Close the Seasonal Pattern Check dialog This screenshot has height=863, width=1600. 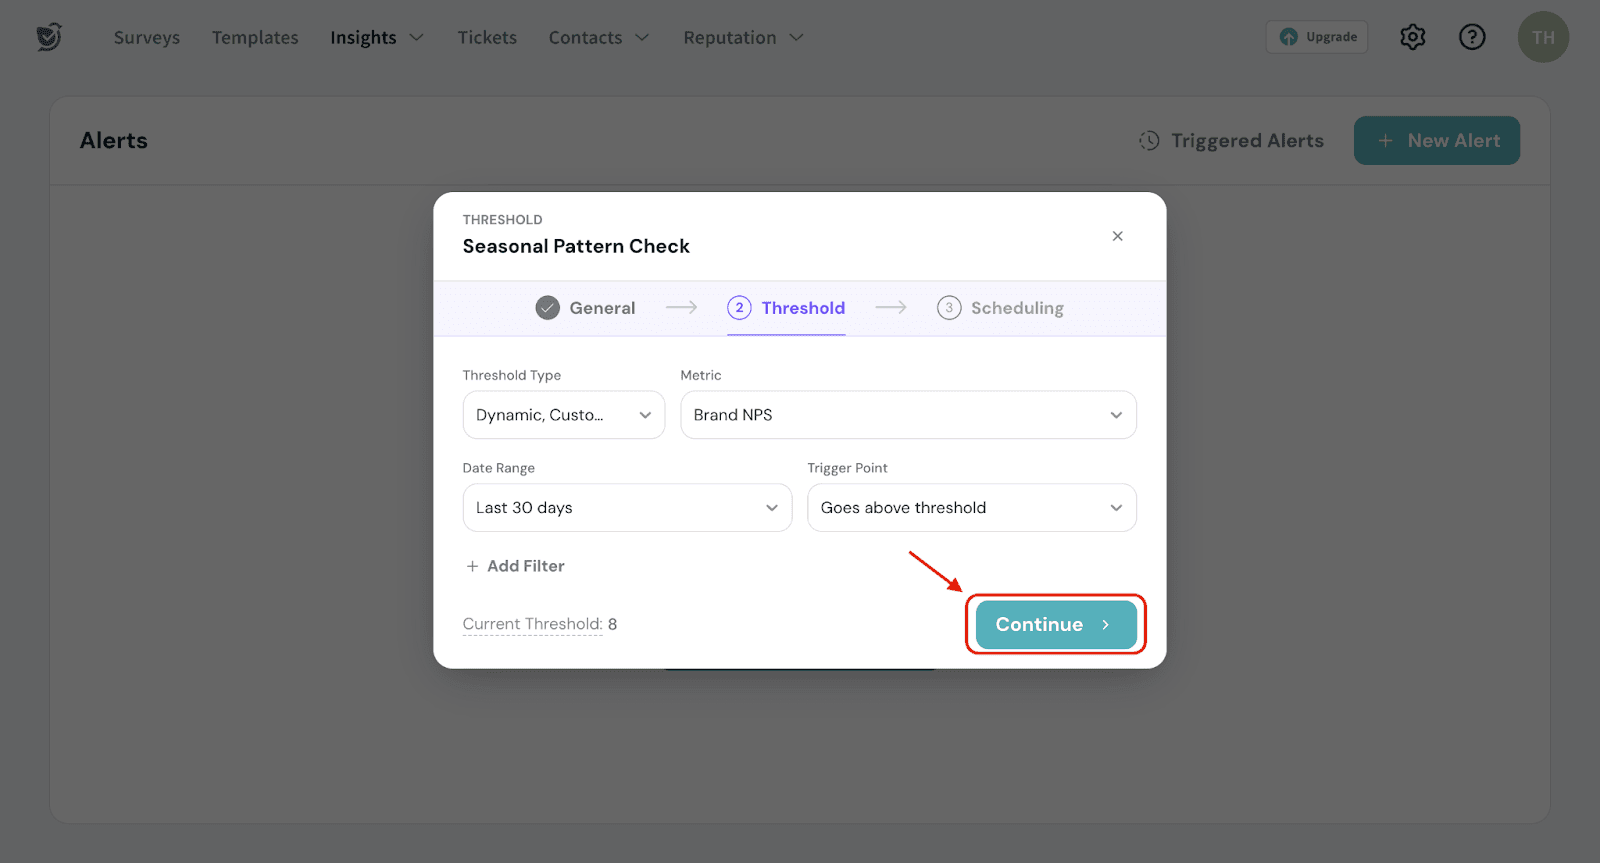[x=1117, y=236]
